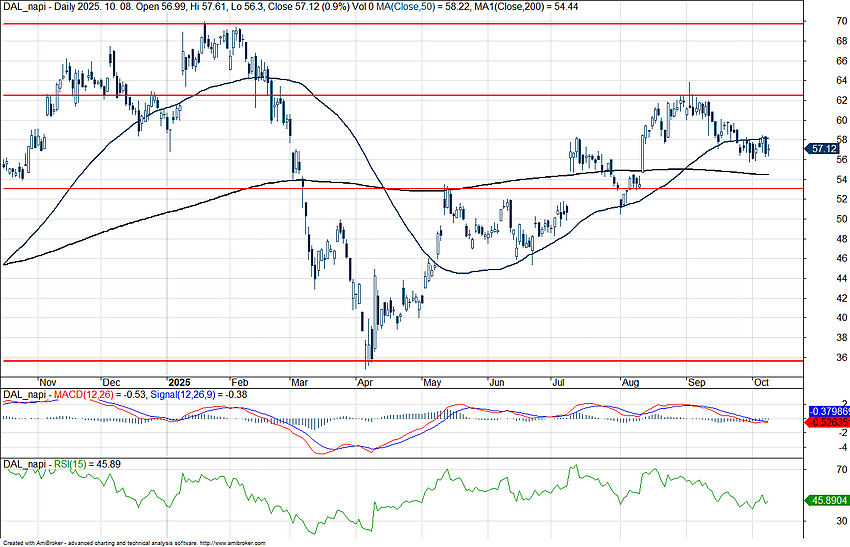Click the Aug month label on time axis
850x547 pixels.
point(631,382)
